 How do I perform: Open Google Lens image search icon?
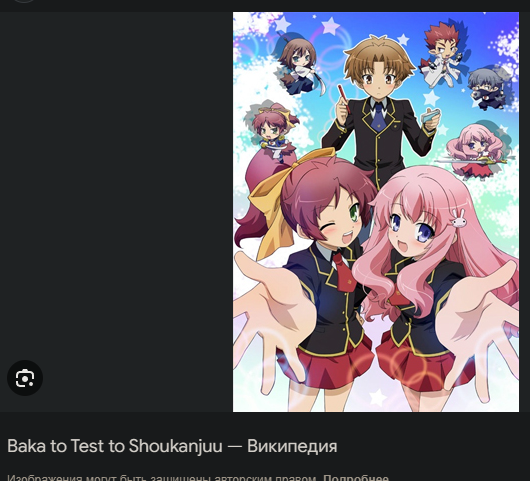coord(25,378)
